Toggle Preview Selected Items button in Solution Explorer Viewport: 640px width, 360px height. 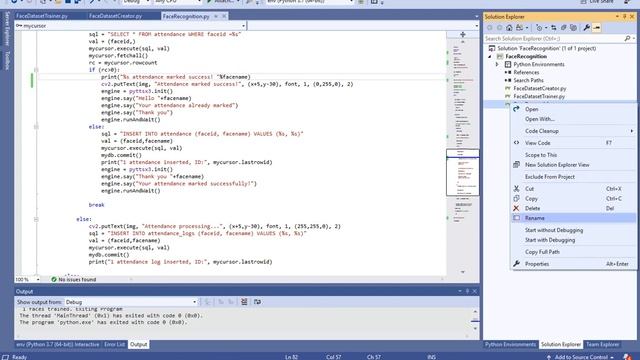pos(596,28)
